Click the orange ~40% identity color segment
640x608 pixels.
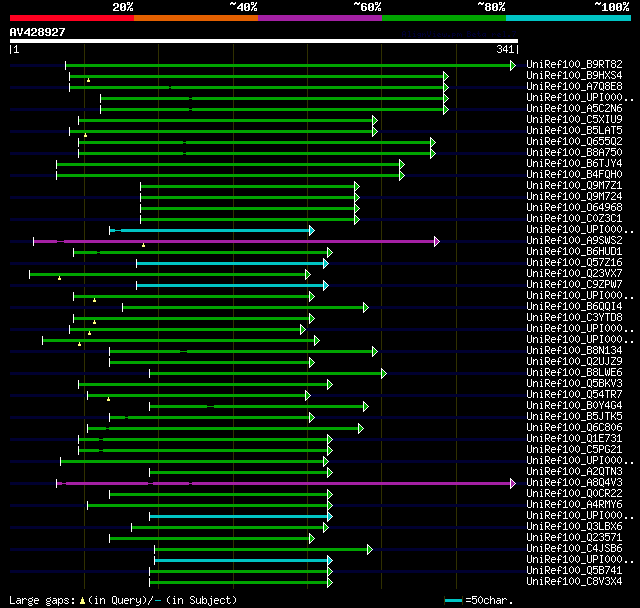point(196,18)
